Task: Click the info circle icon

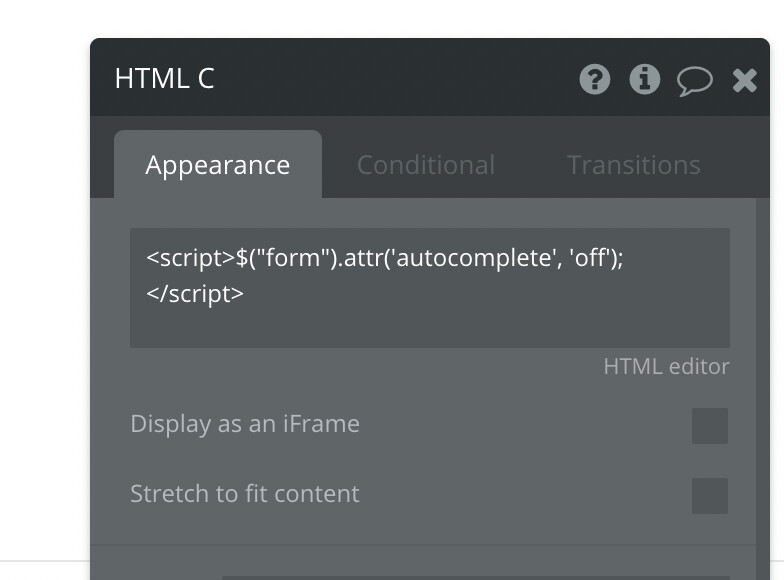Action: click(x=645, y=79)
